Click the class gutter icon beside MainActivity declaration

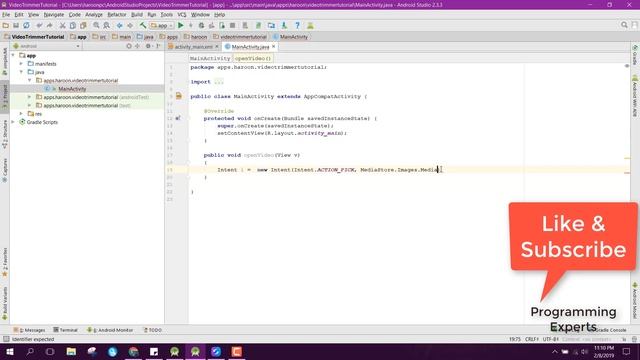tap(178, 96)
